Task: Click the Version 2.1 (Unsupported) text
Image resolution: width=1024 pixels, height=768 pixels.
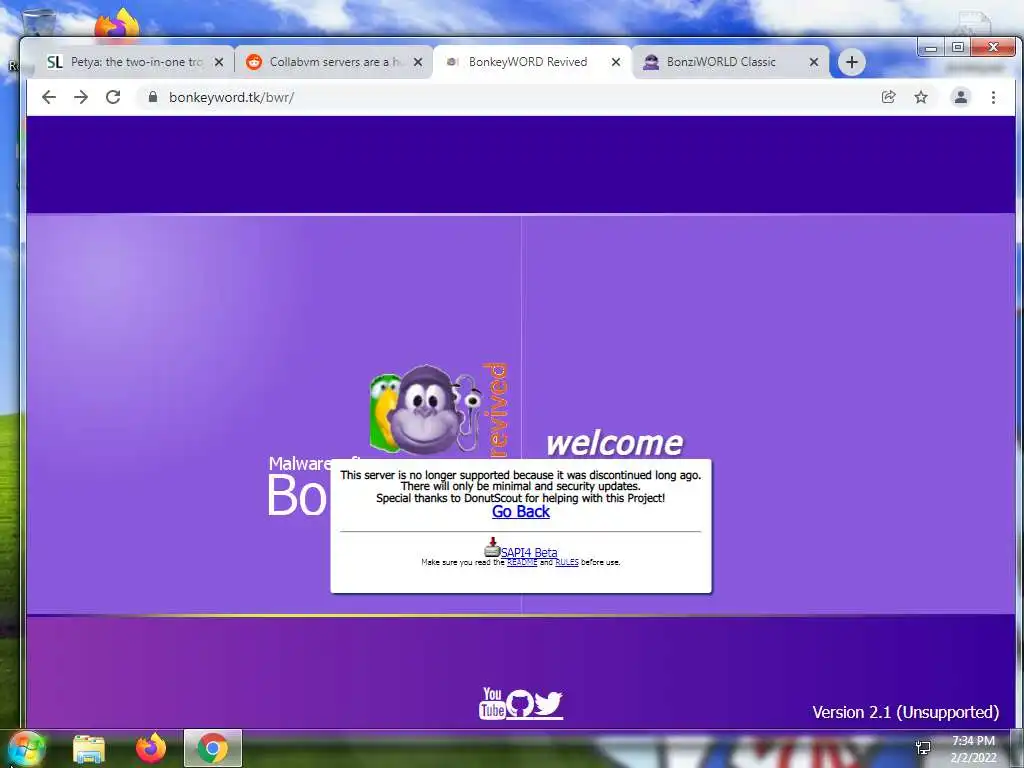Action: pyautogui.click(x=905, y=712)
